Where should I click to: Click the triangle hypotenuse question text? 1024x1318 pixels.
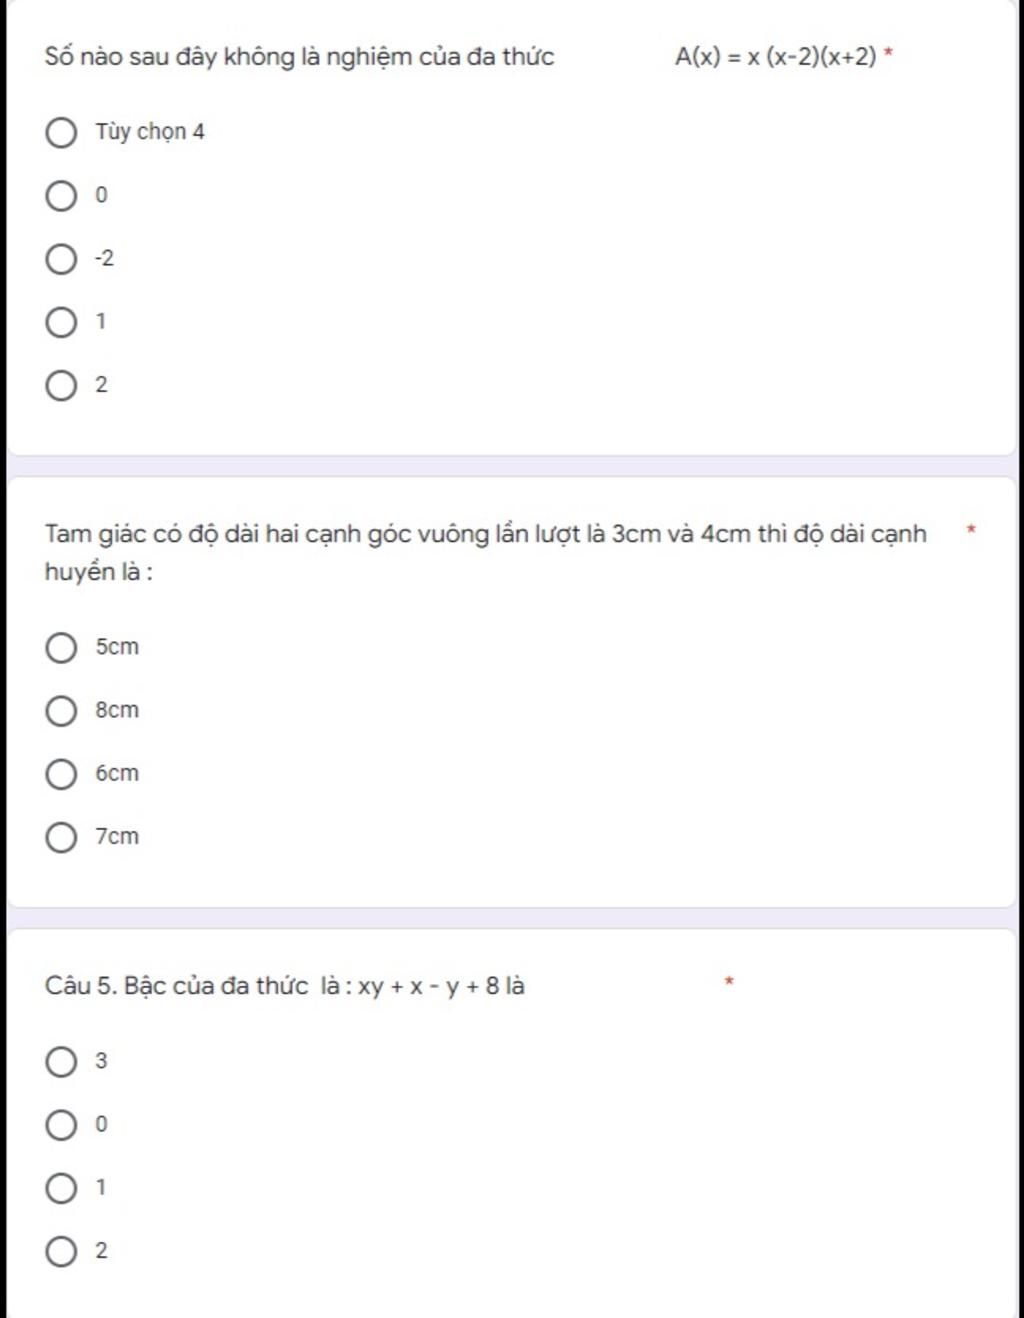tap(486, 553)
